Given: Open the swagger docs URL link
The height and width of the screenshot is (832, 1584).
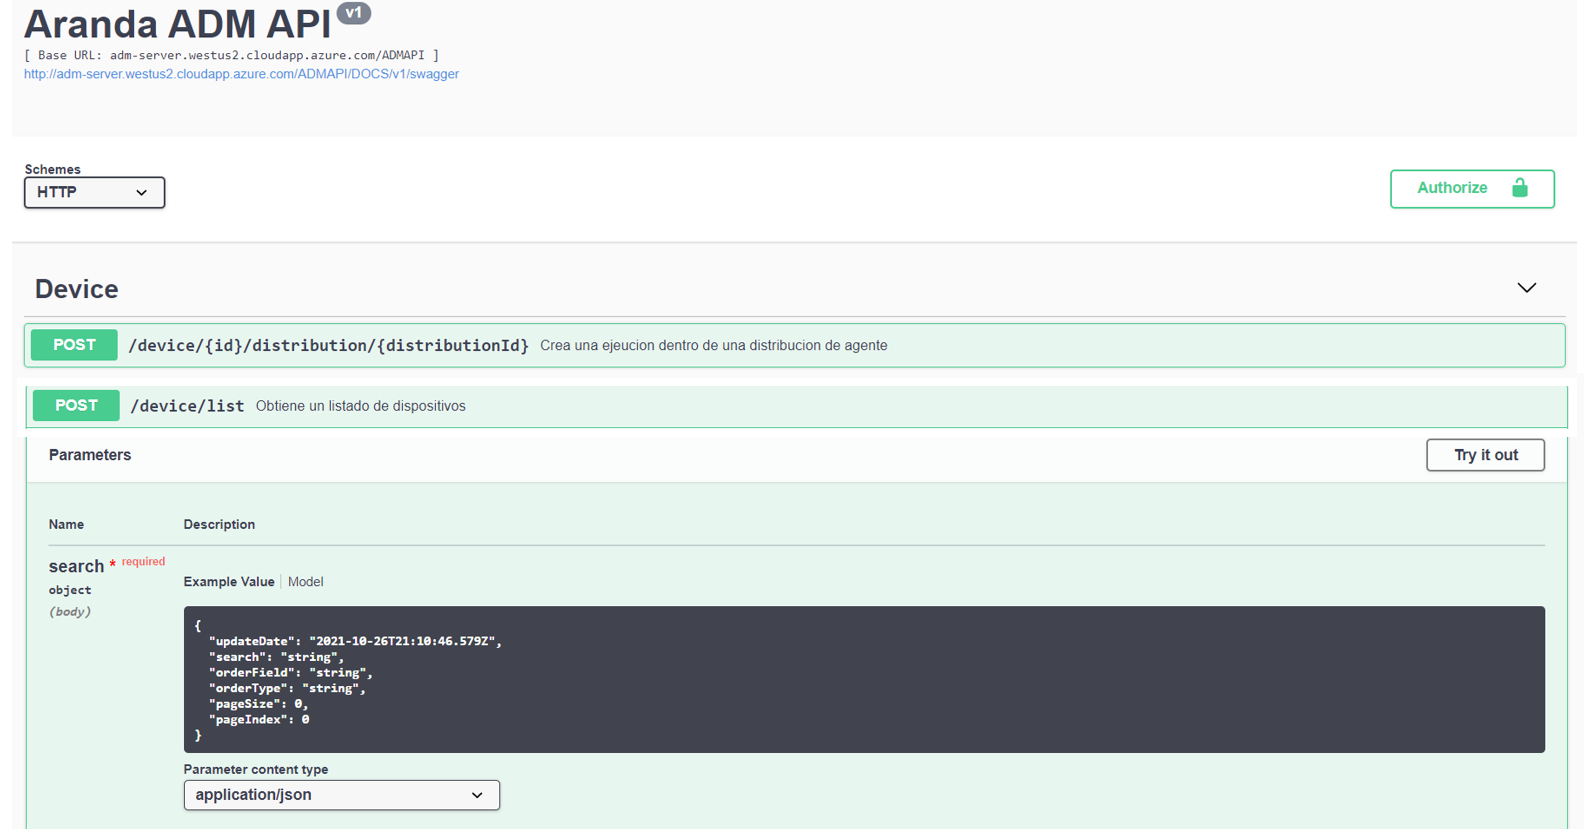Looking at the screenshot, I should (241, 74).
